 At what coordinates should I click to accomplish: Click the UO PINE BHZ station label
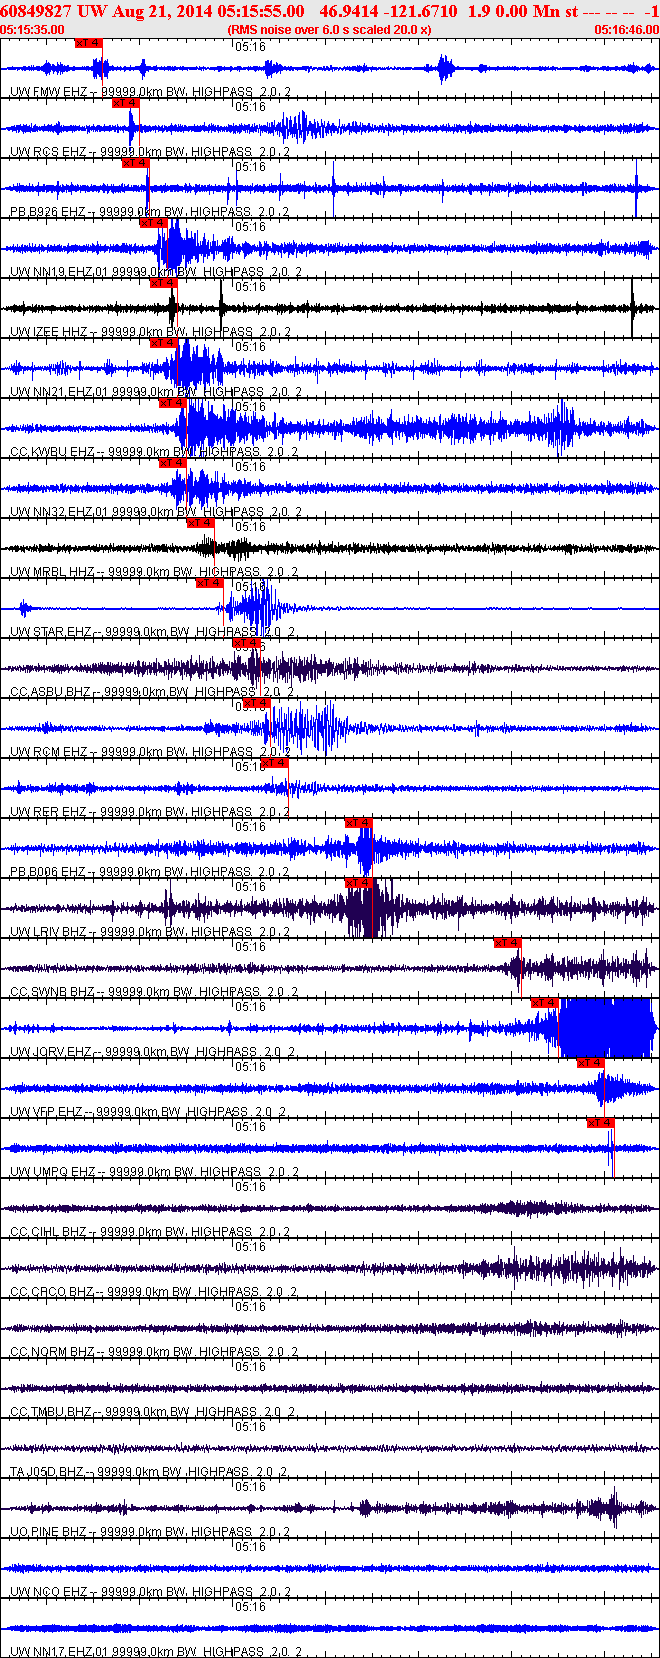49,1532
